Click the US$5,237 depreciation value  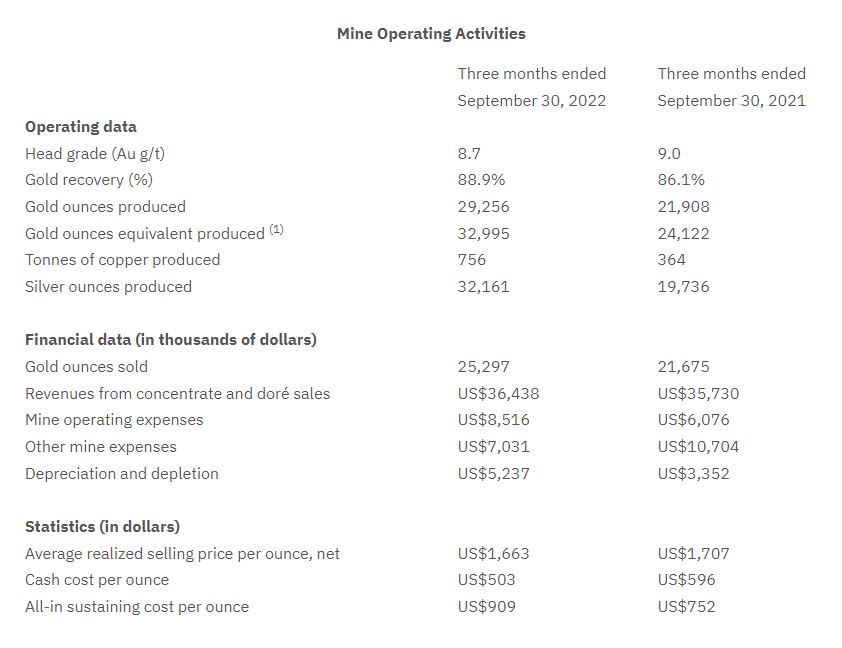click(x=493, y=474)
